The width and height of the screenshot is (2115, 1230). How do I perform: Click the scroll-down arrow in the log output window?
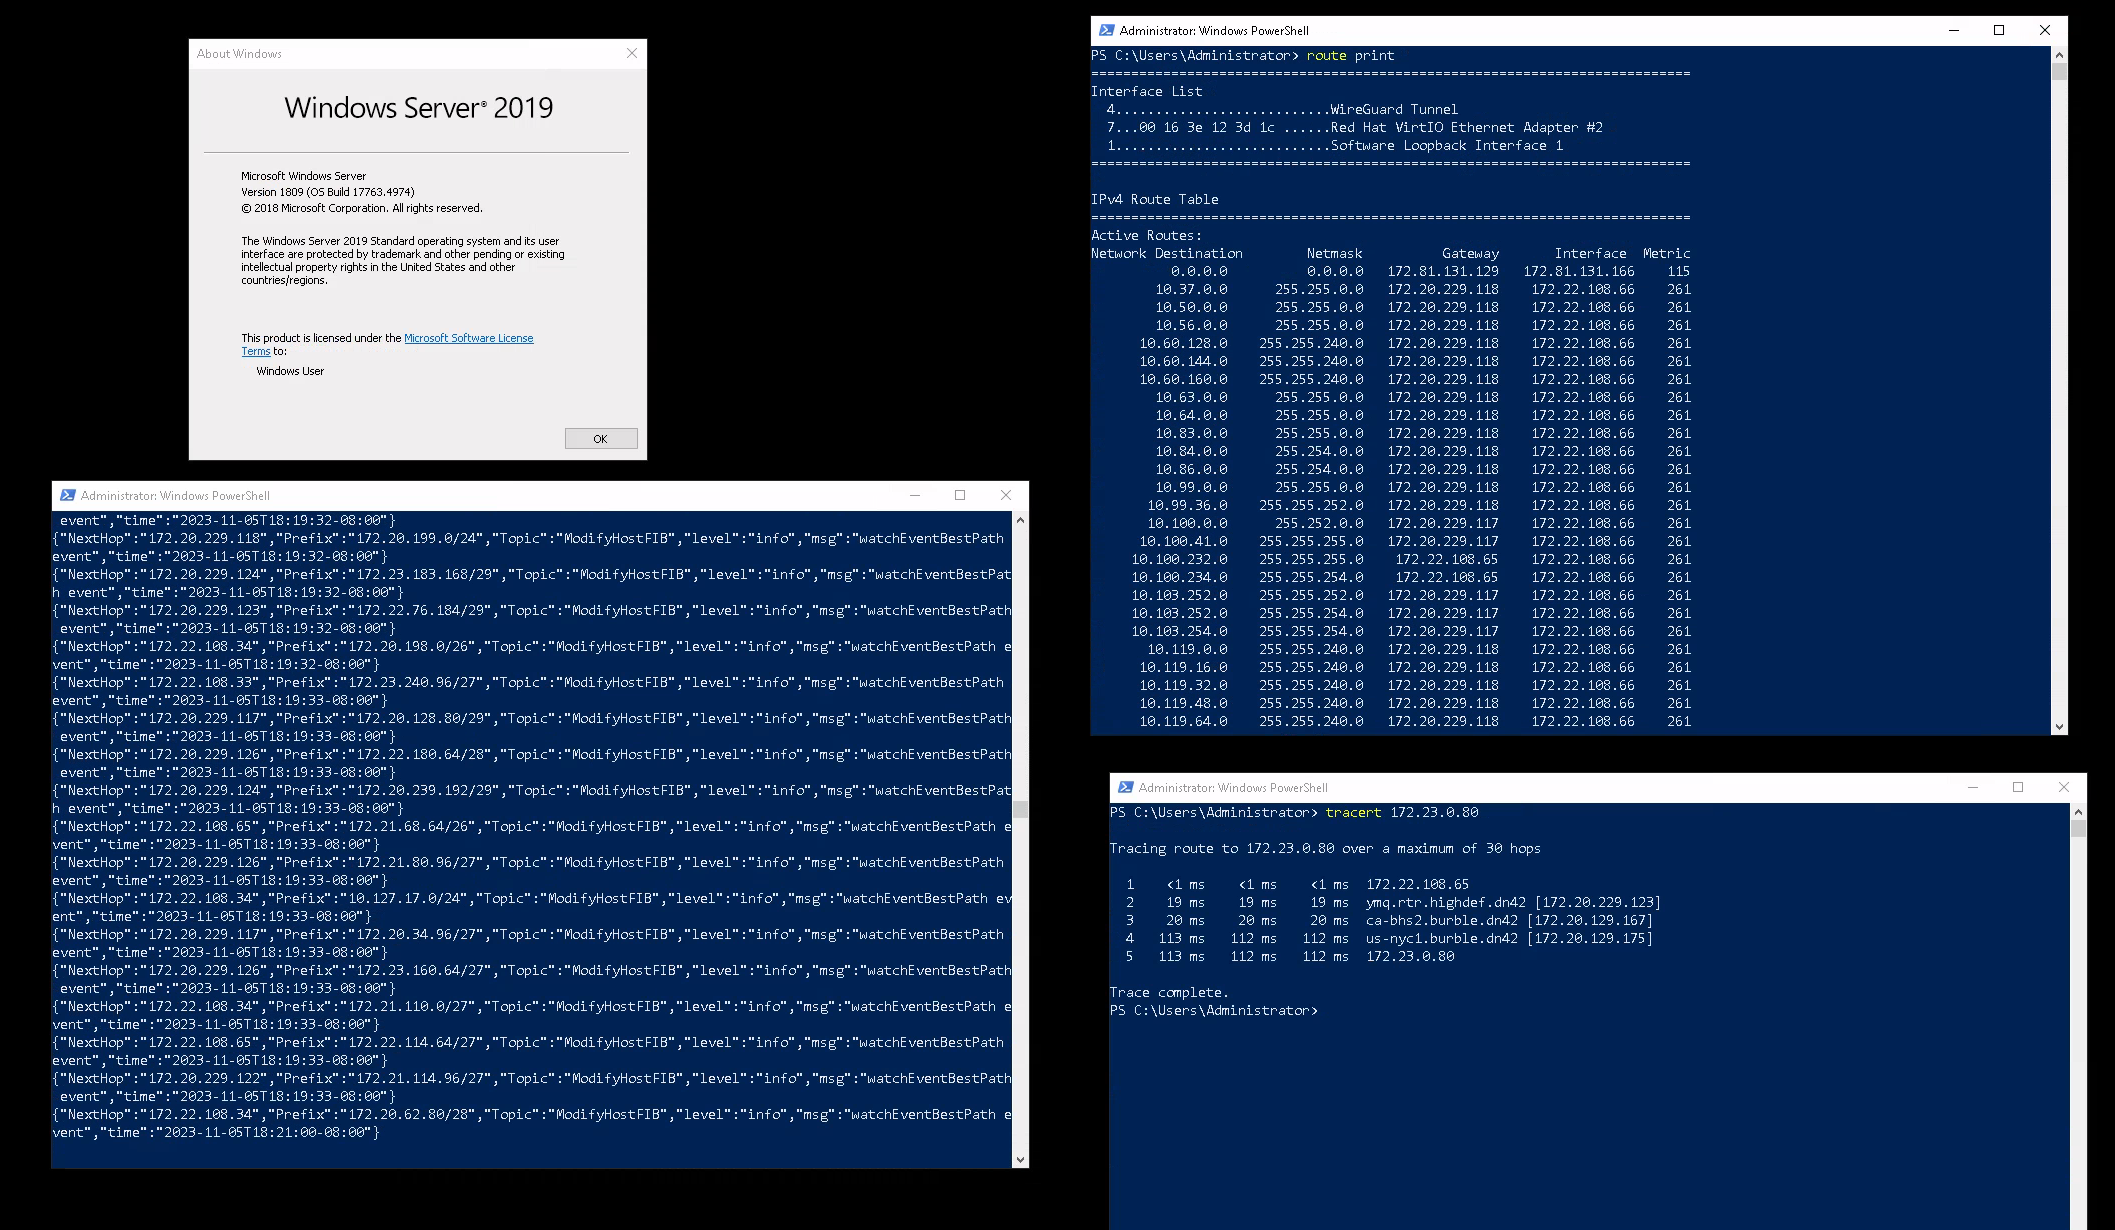(x=1018, y=1158)
